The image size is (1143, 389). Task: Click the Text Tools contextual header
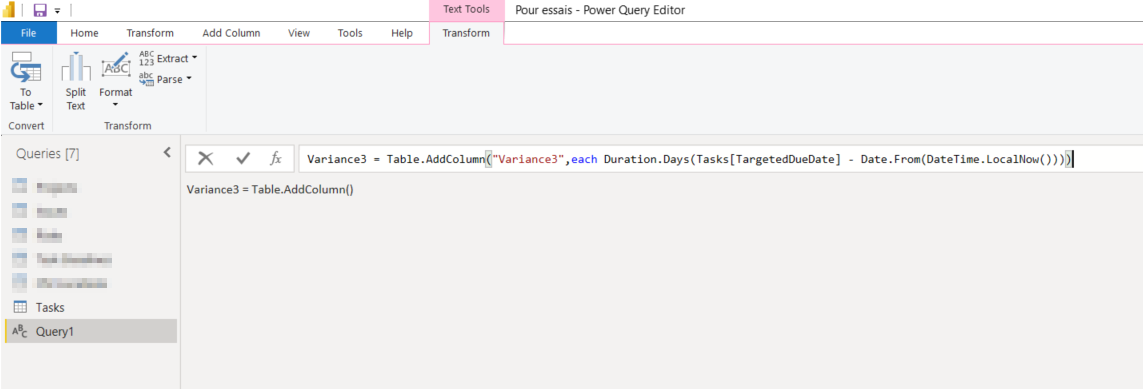point(467,10)
